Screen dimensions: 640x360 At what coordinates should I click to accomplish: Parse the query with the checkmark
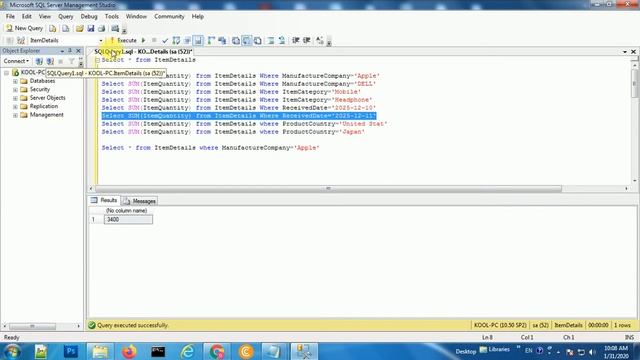tap(165, 40)
